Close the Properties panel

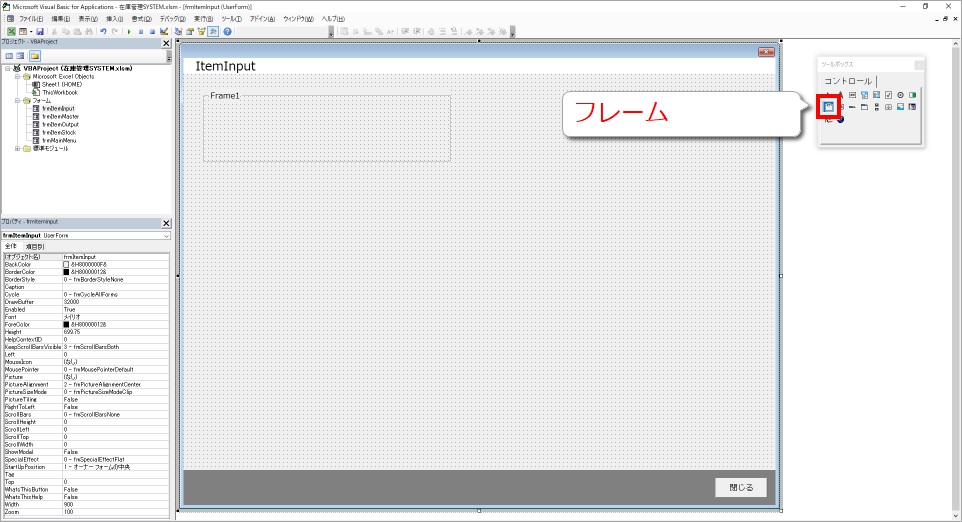pos(166,223)
